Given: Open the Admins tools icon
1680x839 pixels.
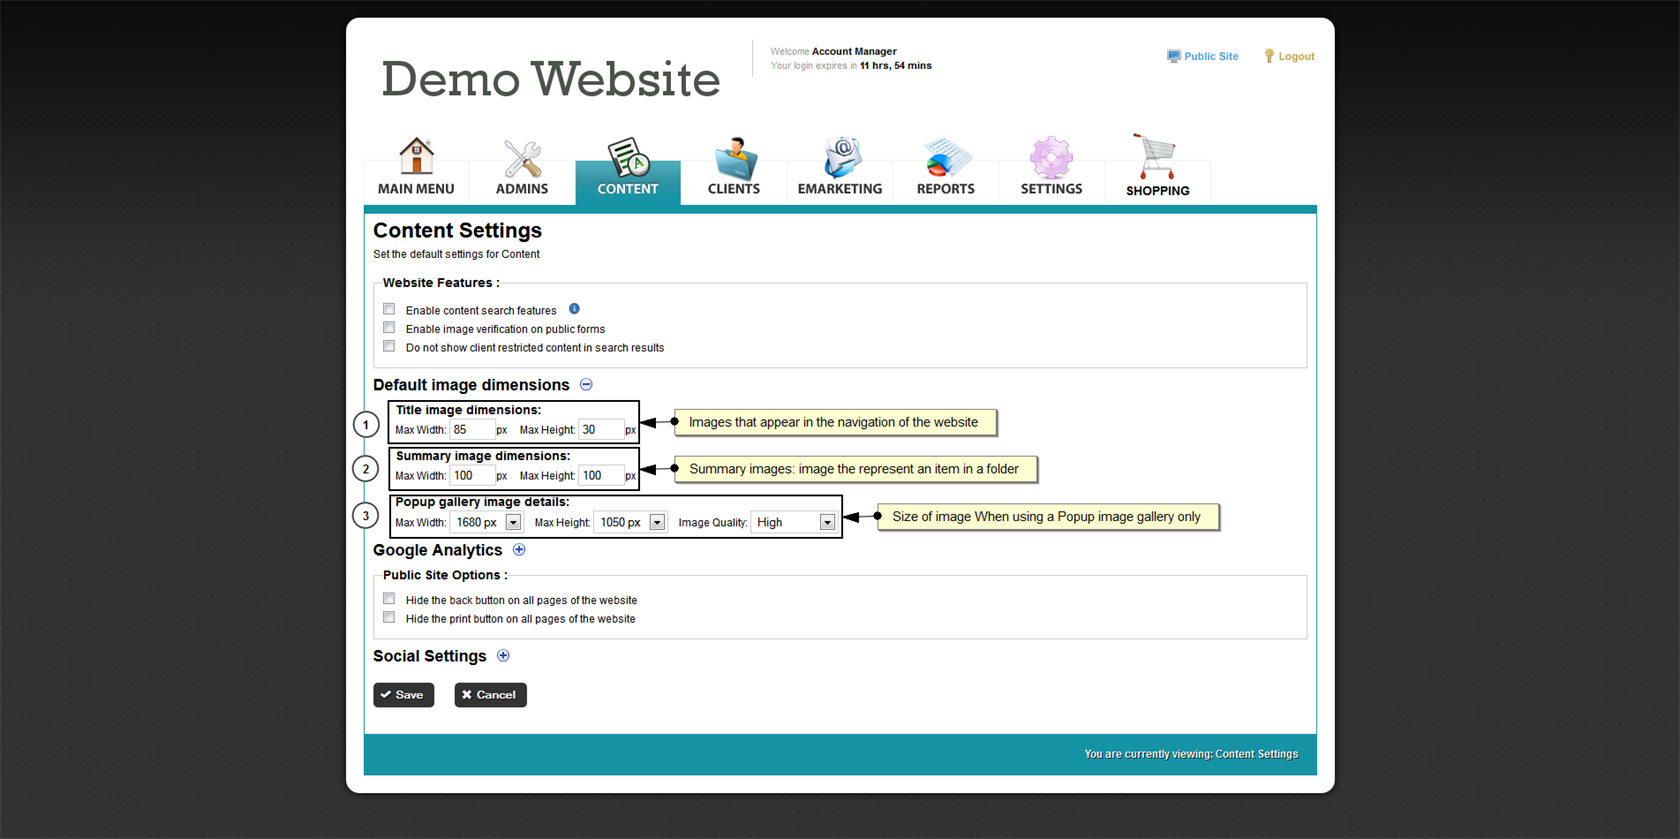Looking at the screenshot, I should [521, 158].
